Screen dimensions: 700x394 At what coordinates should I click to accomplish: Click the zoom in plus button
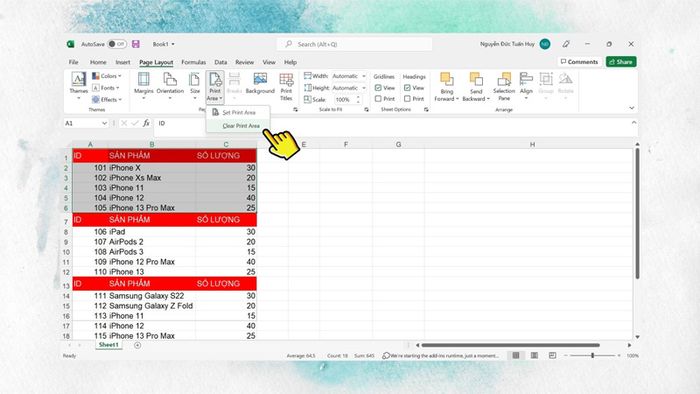point(619,355)
